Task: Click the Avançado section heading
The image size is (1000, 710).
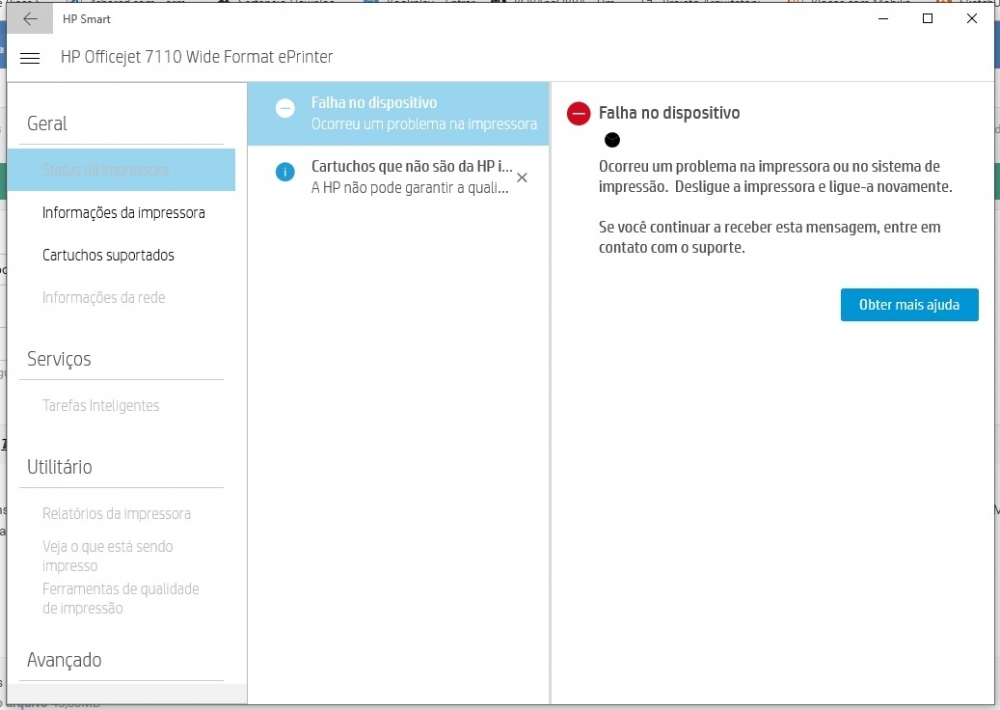Action: tap(64, 660)
